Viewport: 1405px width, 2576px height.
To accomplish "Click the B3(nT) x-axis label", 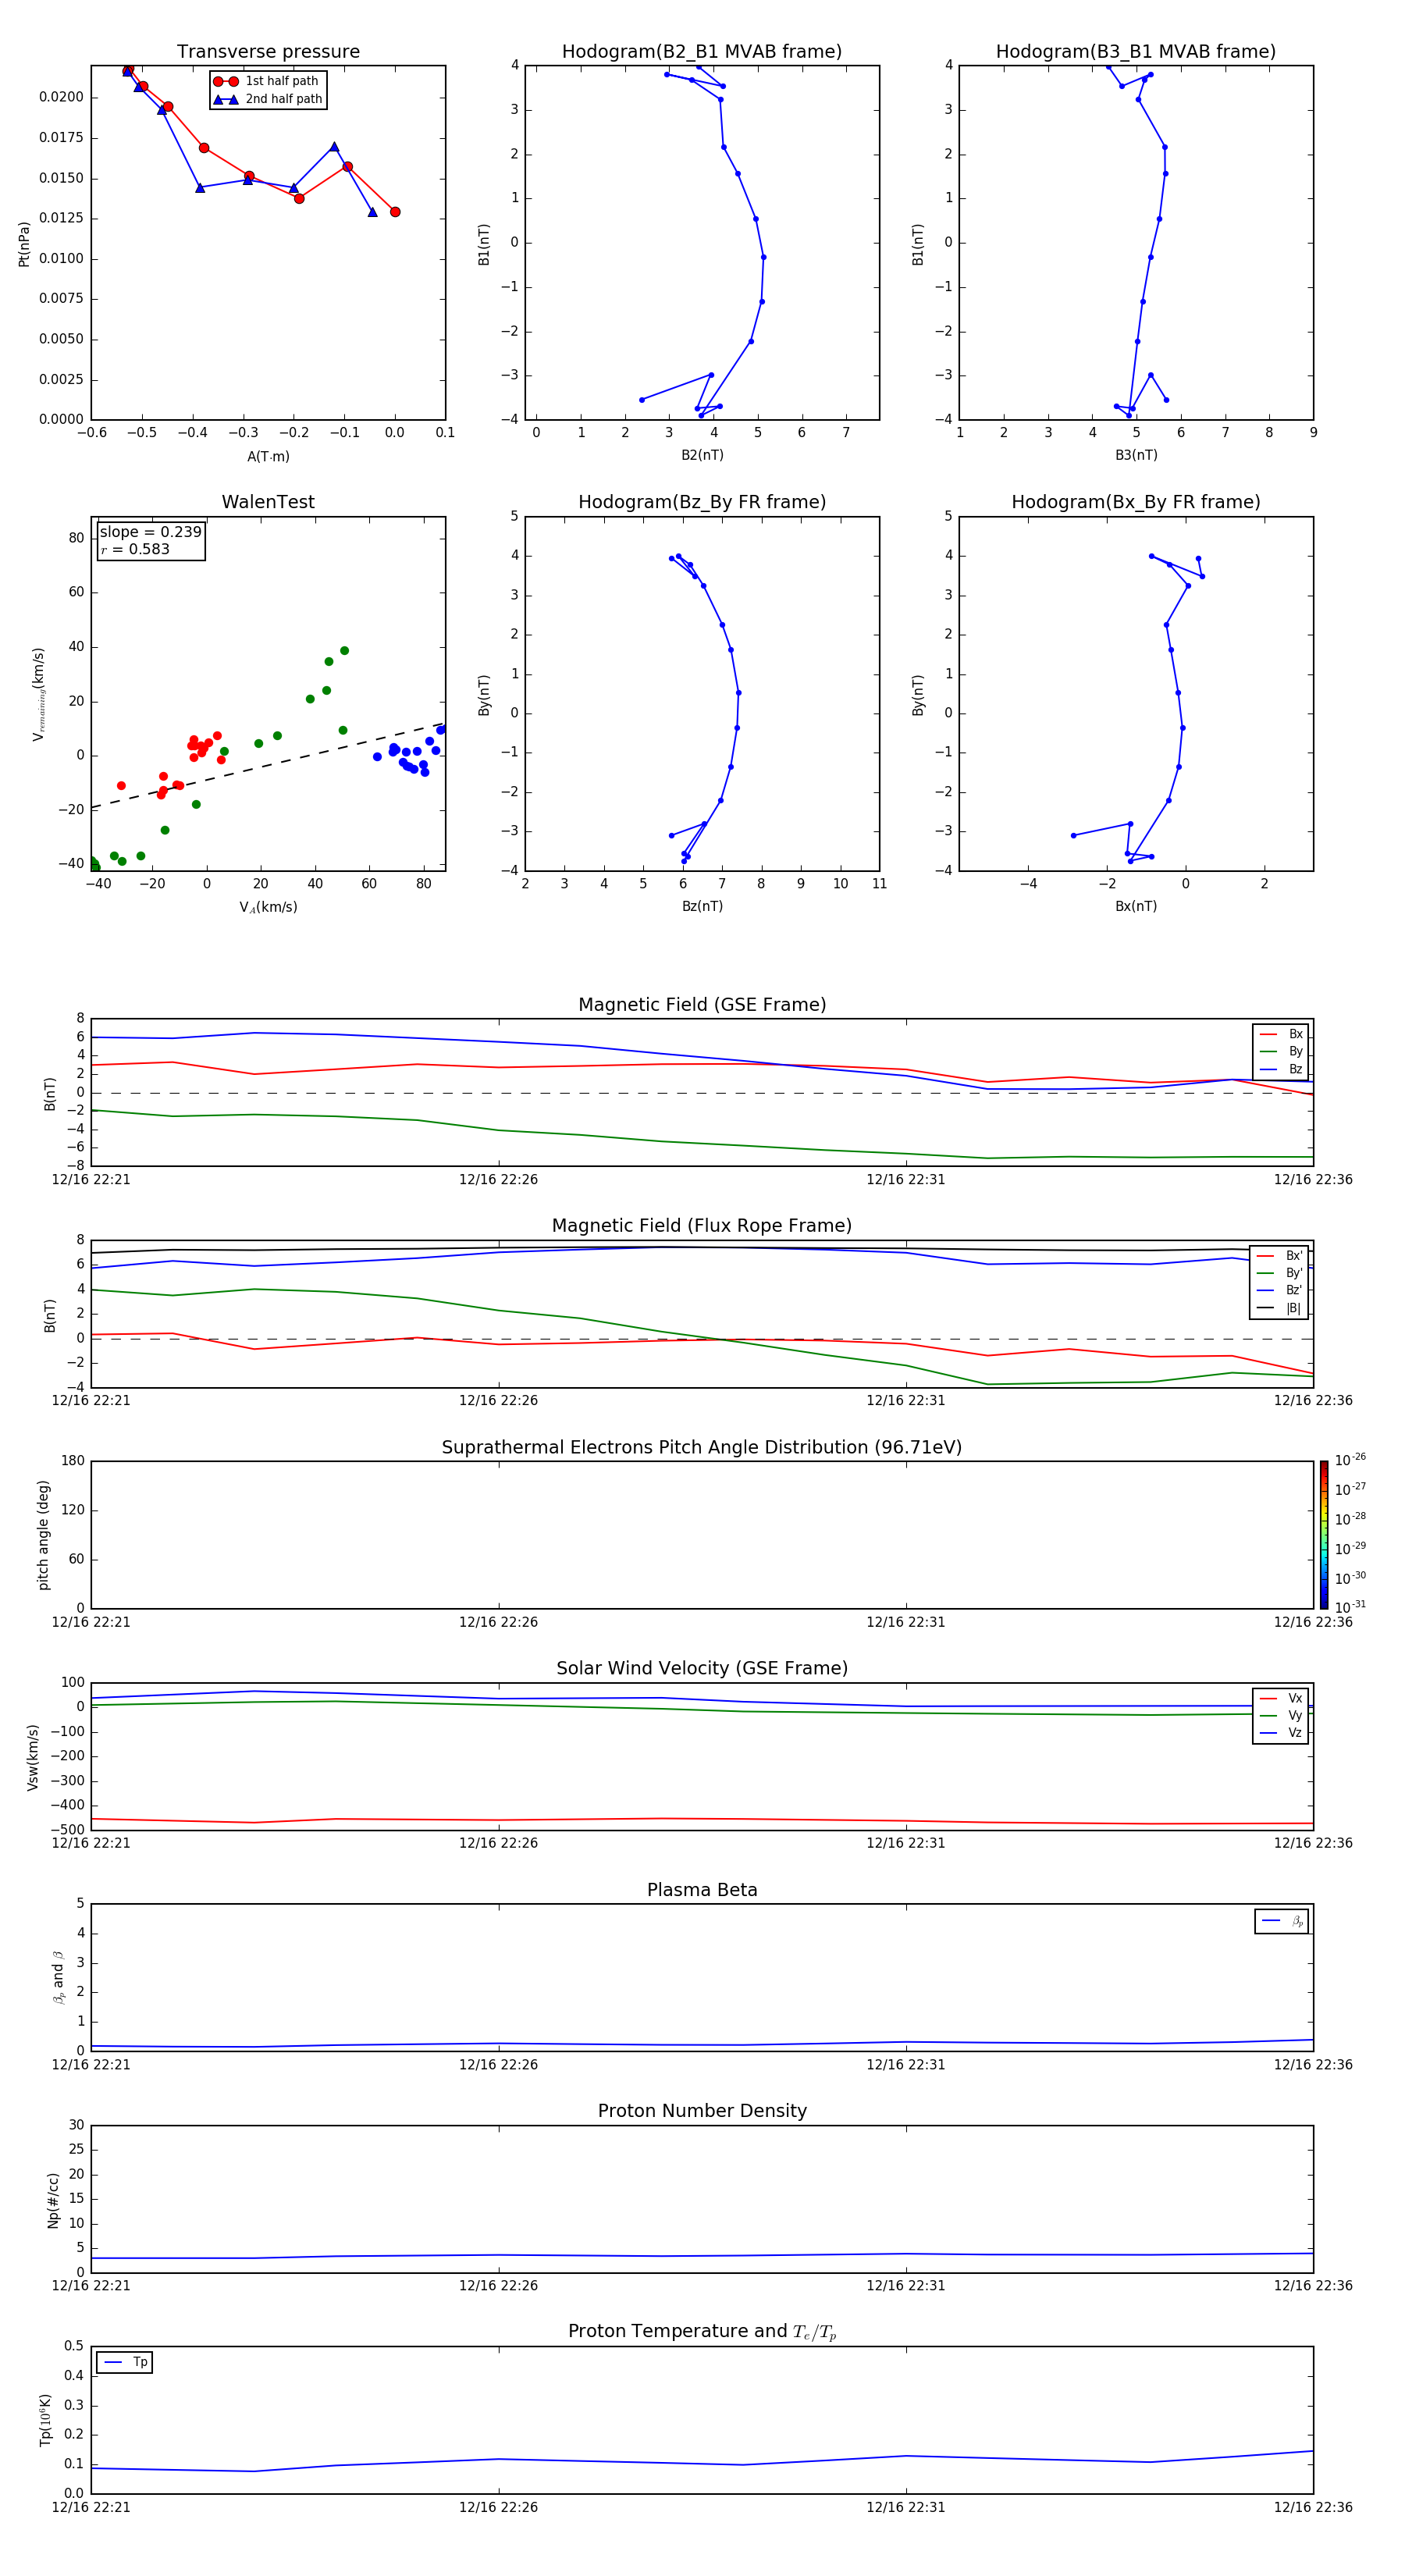I will (x=1136, y=455).
